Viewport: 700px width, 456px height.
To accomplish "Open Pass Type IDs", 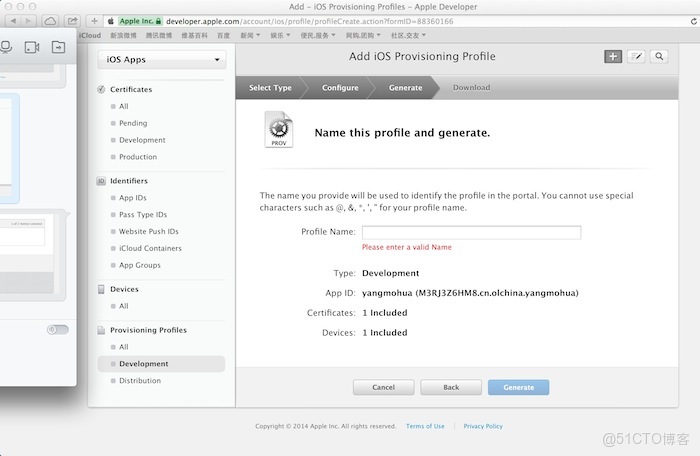I will pyautogui.click(x=143, y=215).
